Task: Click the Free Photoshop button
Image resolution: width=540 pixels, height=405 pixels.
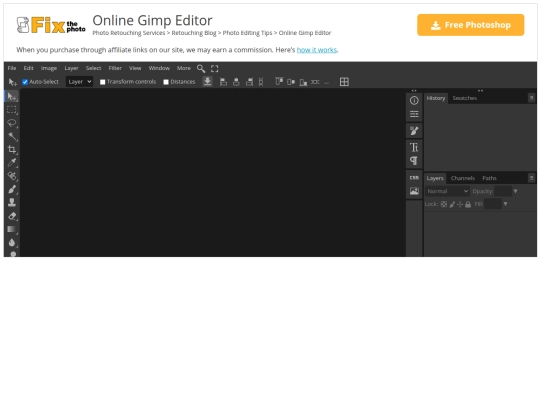Action: (x=470, y=25)
